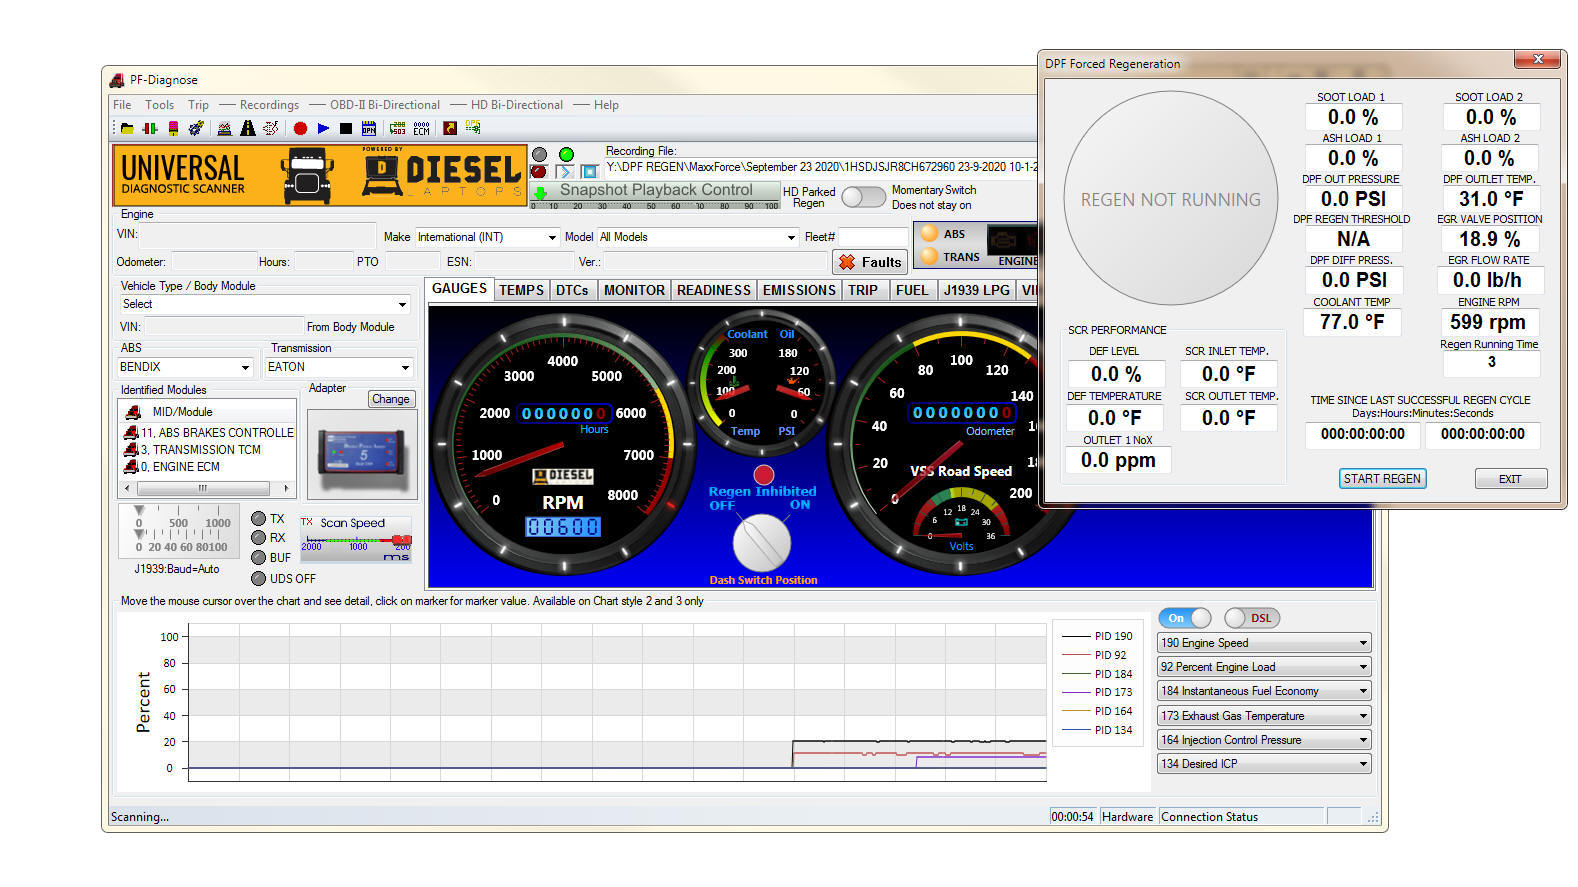Image resolution: width=1578 pixels, height=887 pixels.
Task: Click the ABS orange indicator lamp
Action: [929, 234]
